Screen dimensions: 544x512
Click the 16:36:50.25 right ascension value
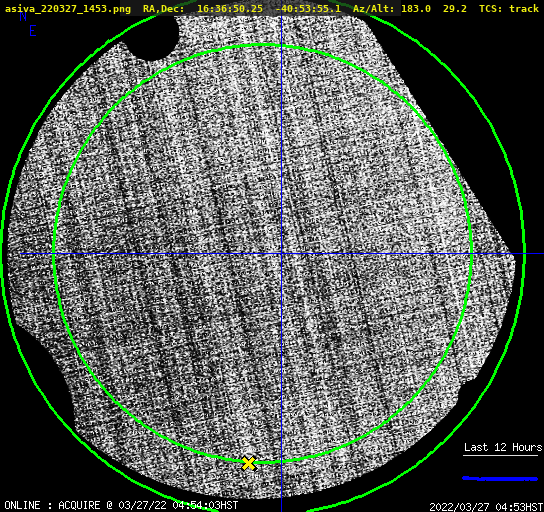pos(230,8)
